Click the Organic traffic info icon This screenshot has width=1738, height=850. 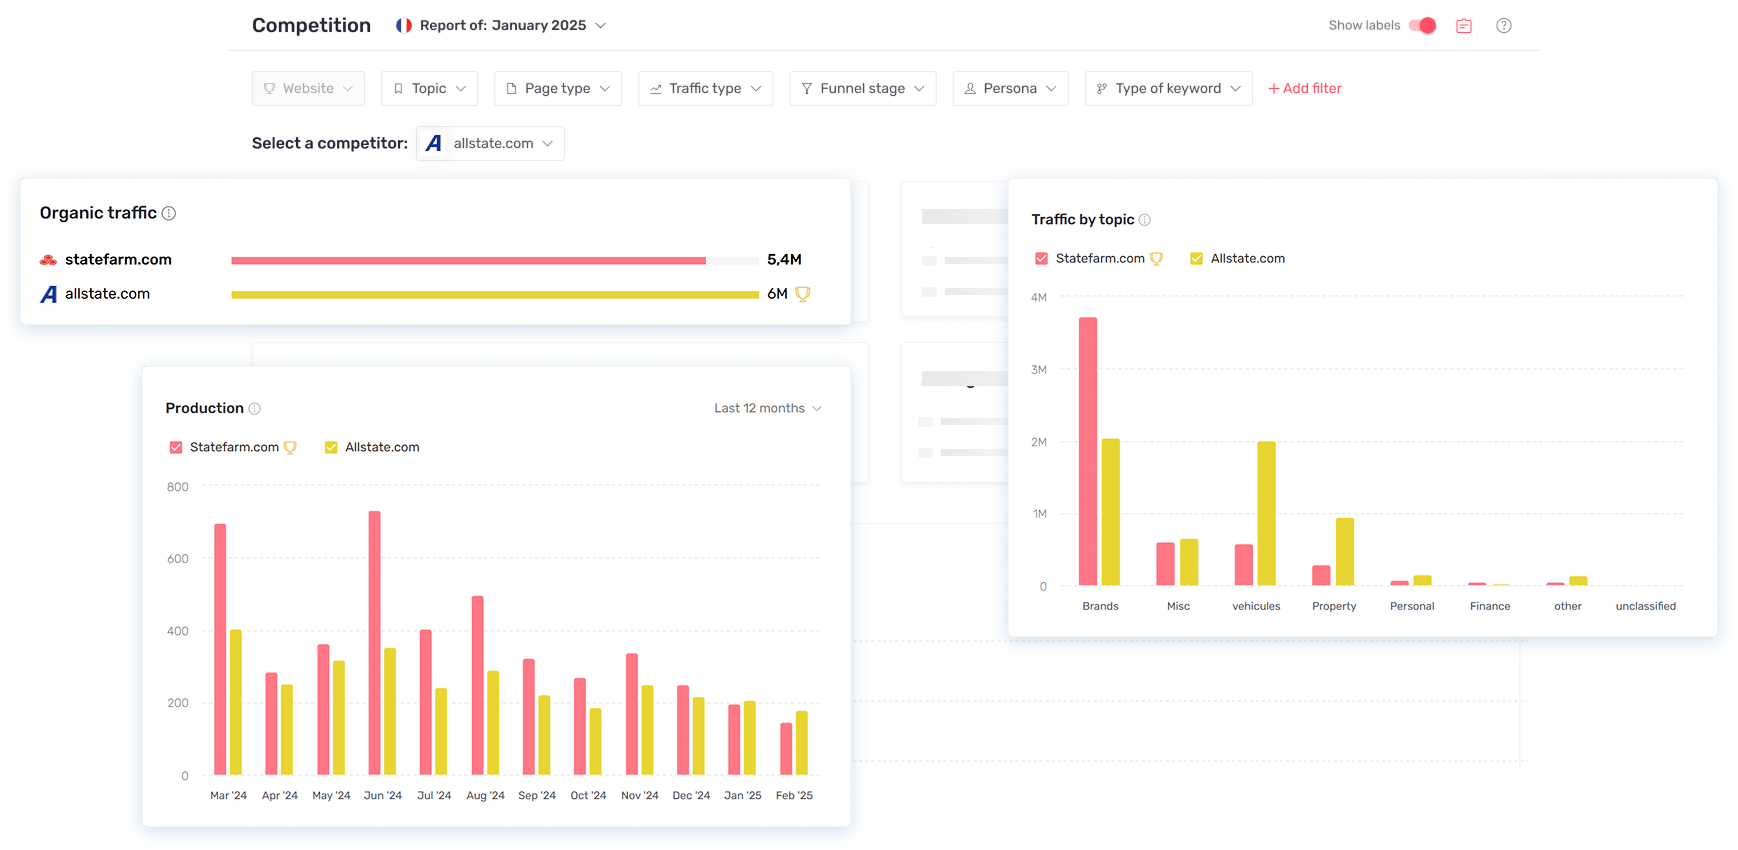pyautogui.click(x=169, y=213)
